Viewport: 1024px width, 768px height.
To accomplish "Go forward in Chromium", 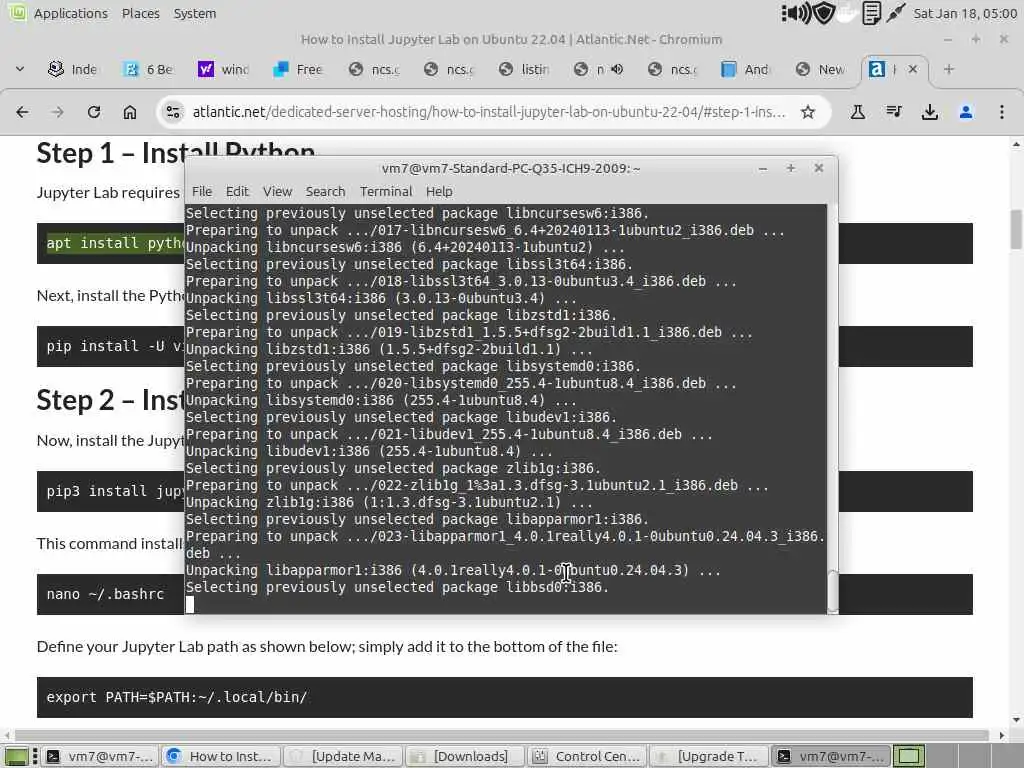I will [57, 112].
